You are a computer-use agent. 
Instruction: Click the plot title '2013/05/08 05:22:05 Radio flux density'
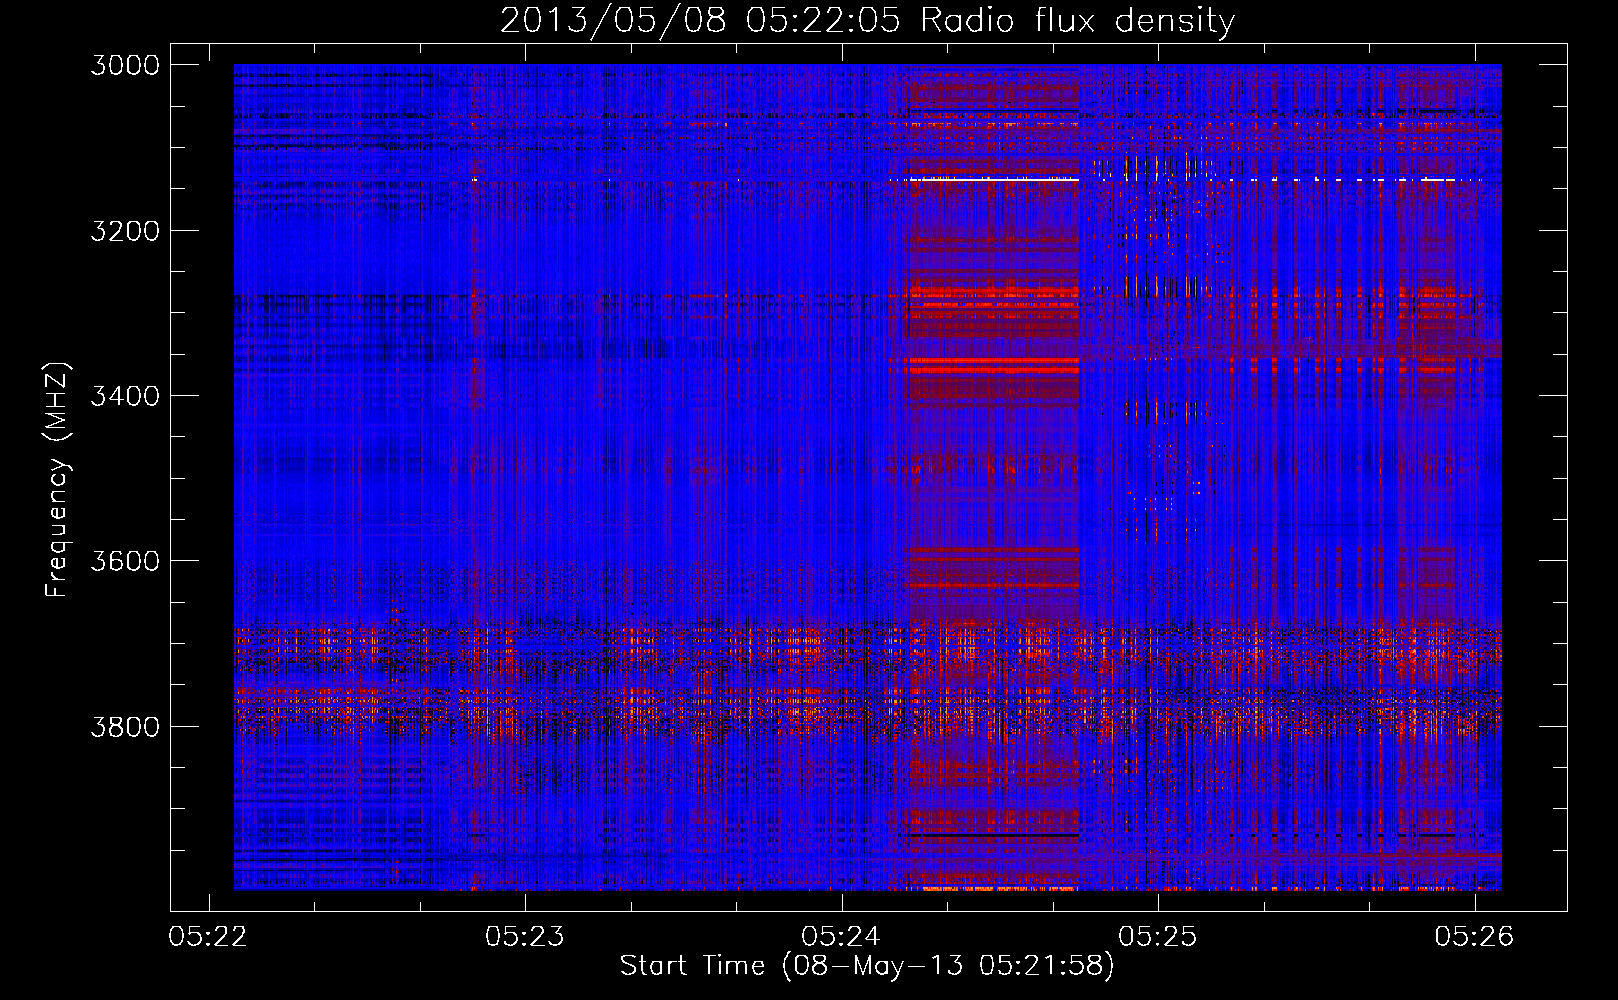[867, 21]
